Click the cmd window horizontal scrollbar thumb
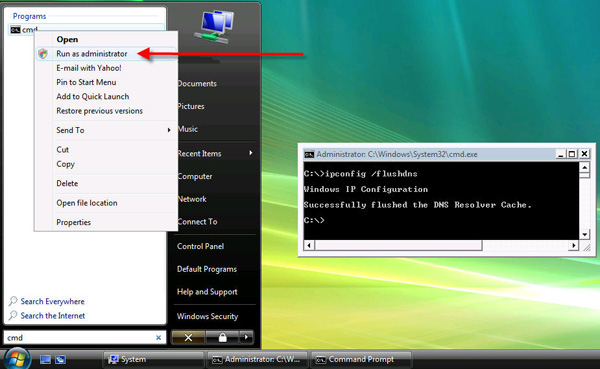This screenshot has height=369, width=600. pyautogui.click(x=398, y=245)
